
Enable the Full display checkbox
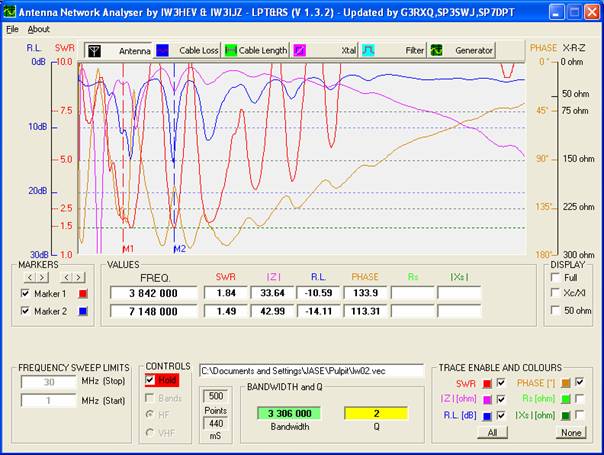coord(555,276)
